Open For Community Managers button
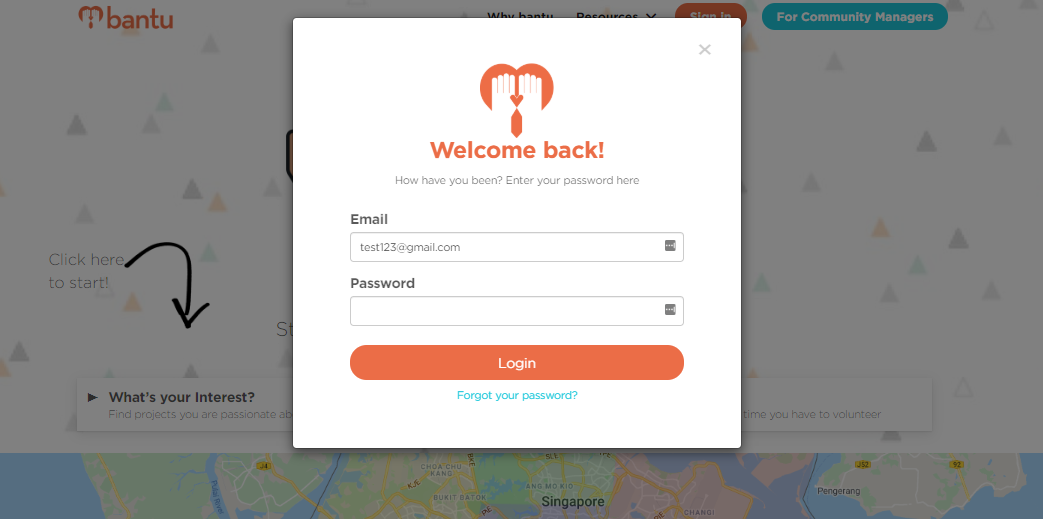 (855, 17)
